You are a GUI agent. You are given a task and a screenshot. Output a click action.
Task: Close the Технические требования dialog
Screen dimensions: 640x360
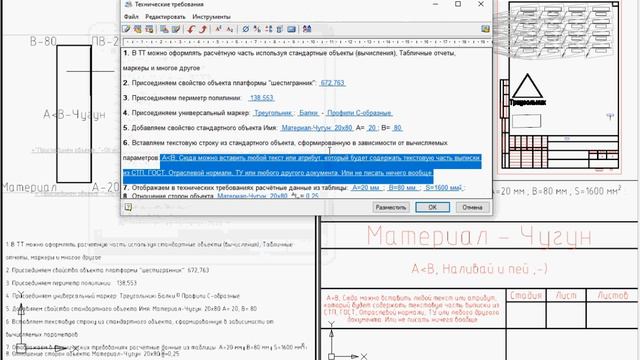click(481, 4)
